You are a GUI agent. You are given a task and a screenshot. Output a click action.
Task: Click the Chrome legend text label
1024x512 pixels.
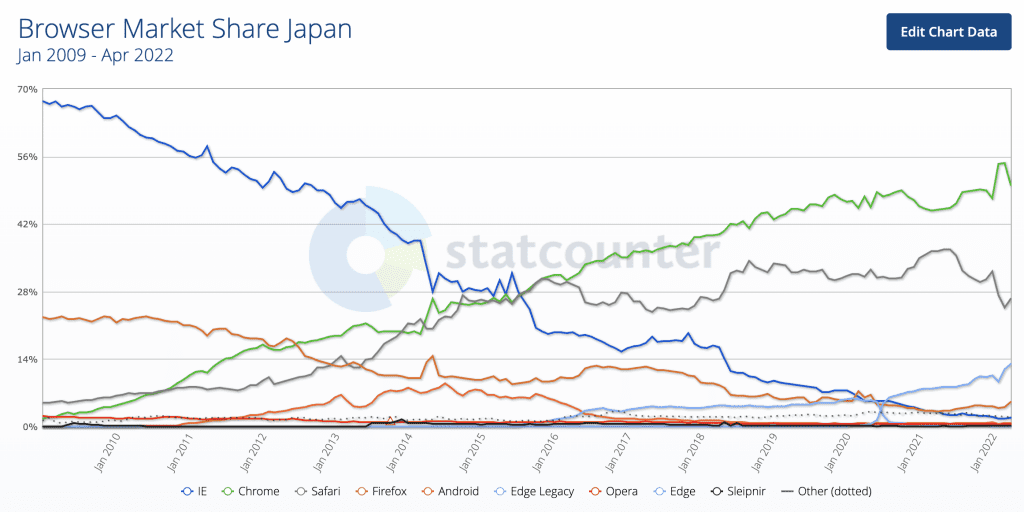[257, 491]
